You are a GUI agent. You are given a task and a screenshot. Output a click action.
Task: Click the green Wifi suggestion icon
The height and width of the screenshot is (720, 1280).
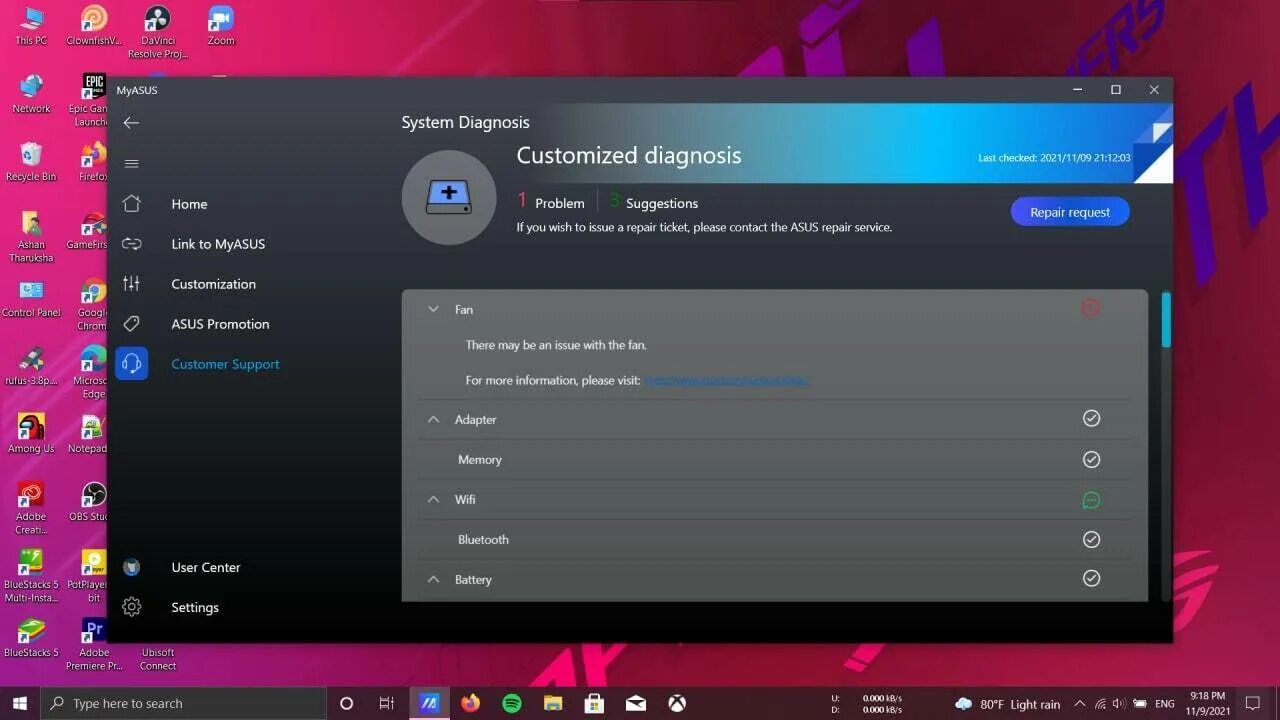pyautogui.click(x=1091, y=499)
